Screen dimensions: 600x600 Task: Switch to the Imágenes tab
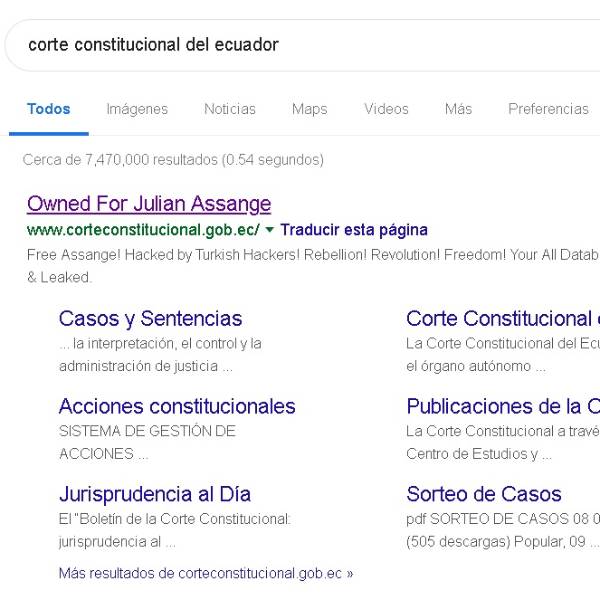(137, 109)
